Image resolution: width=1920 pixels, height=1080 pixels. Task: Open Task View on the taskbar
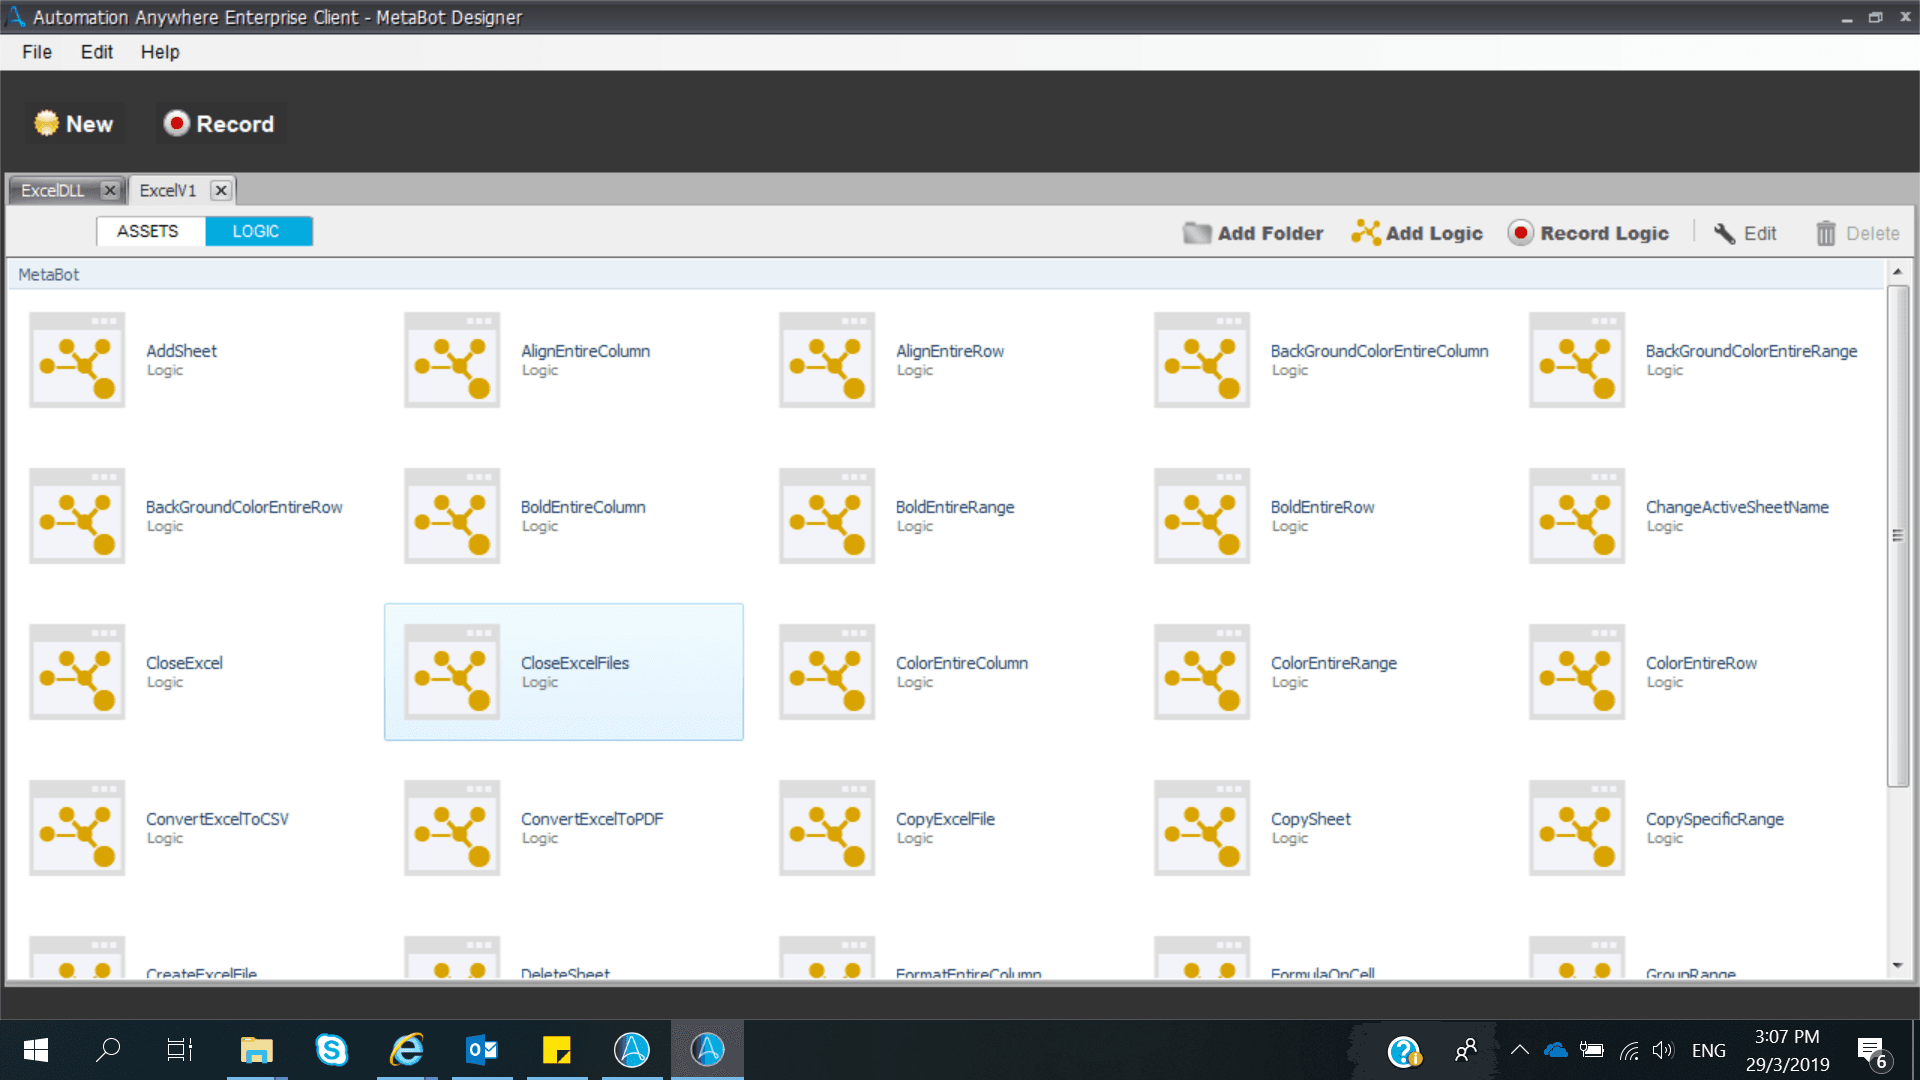pos(180,1050)
